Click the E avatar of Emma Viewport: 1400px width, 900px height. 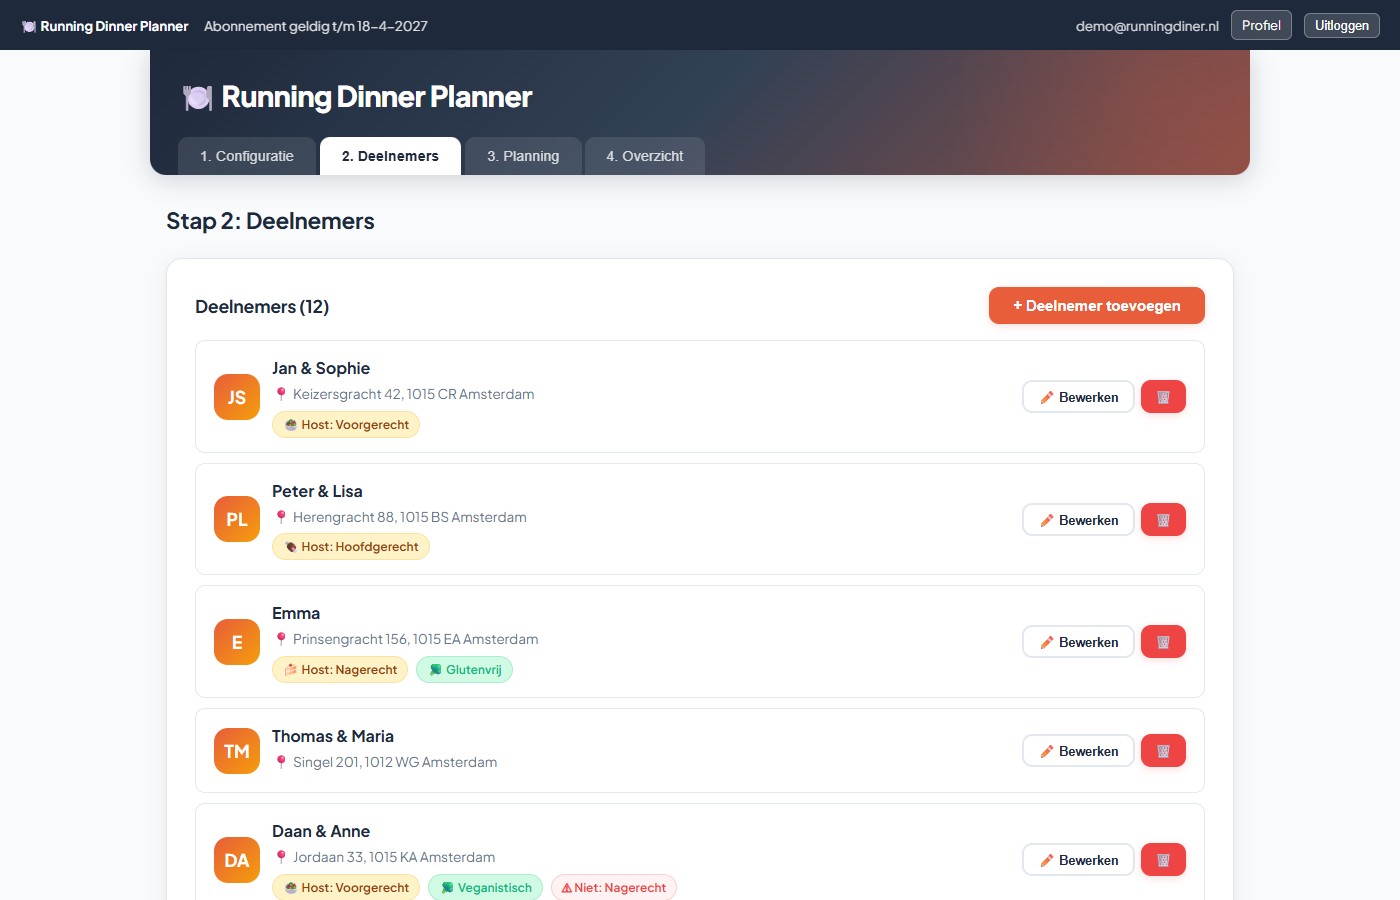click(x=237, y=642)
